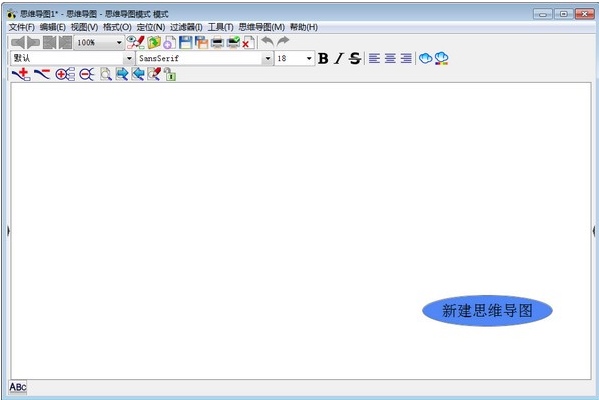This screenshot has height=400, width=599.
Task: Click the Save As double-floppy icon
Action: [x=201, y=42]
